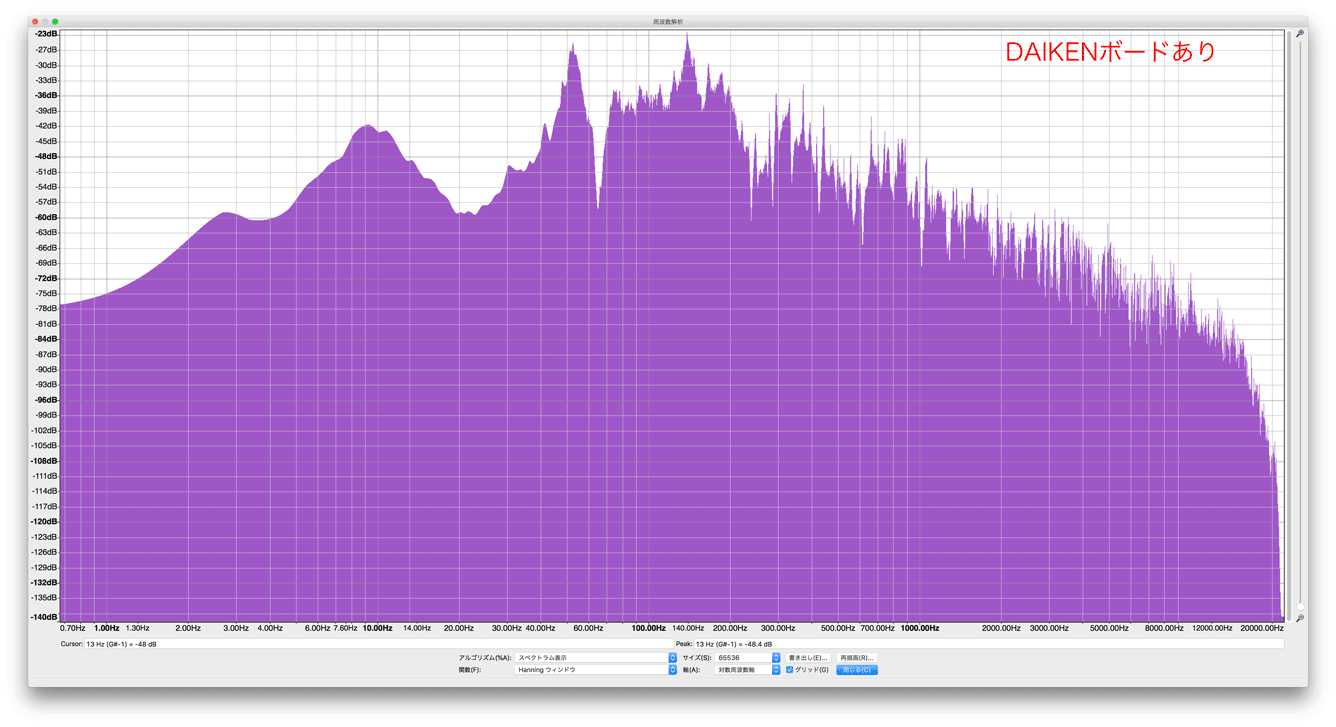Click the 20000.00Hz frequency axis label
1336x727 pixels.
click(x=1261, y=628)
